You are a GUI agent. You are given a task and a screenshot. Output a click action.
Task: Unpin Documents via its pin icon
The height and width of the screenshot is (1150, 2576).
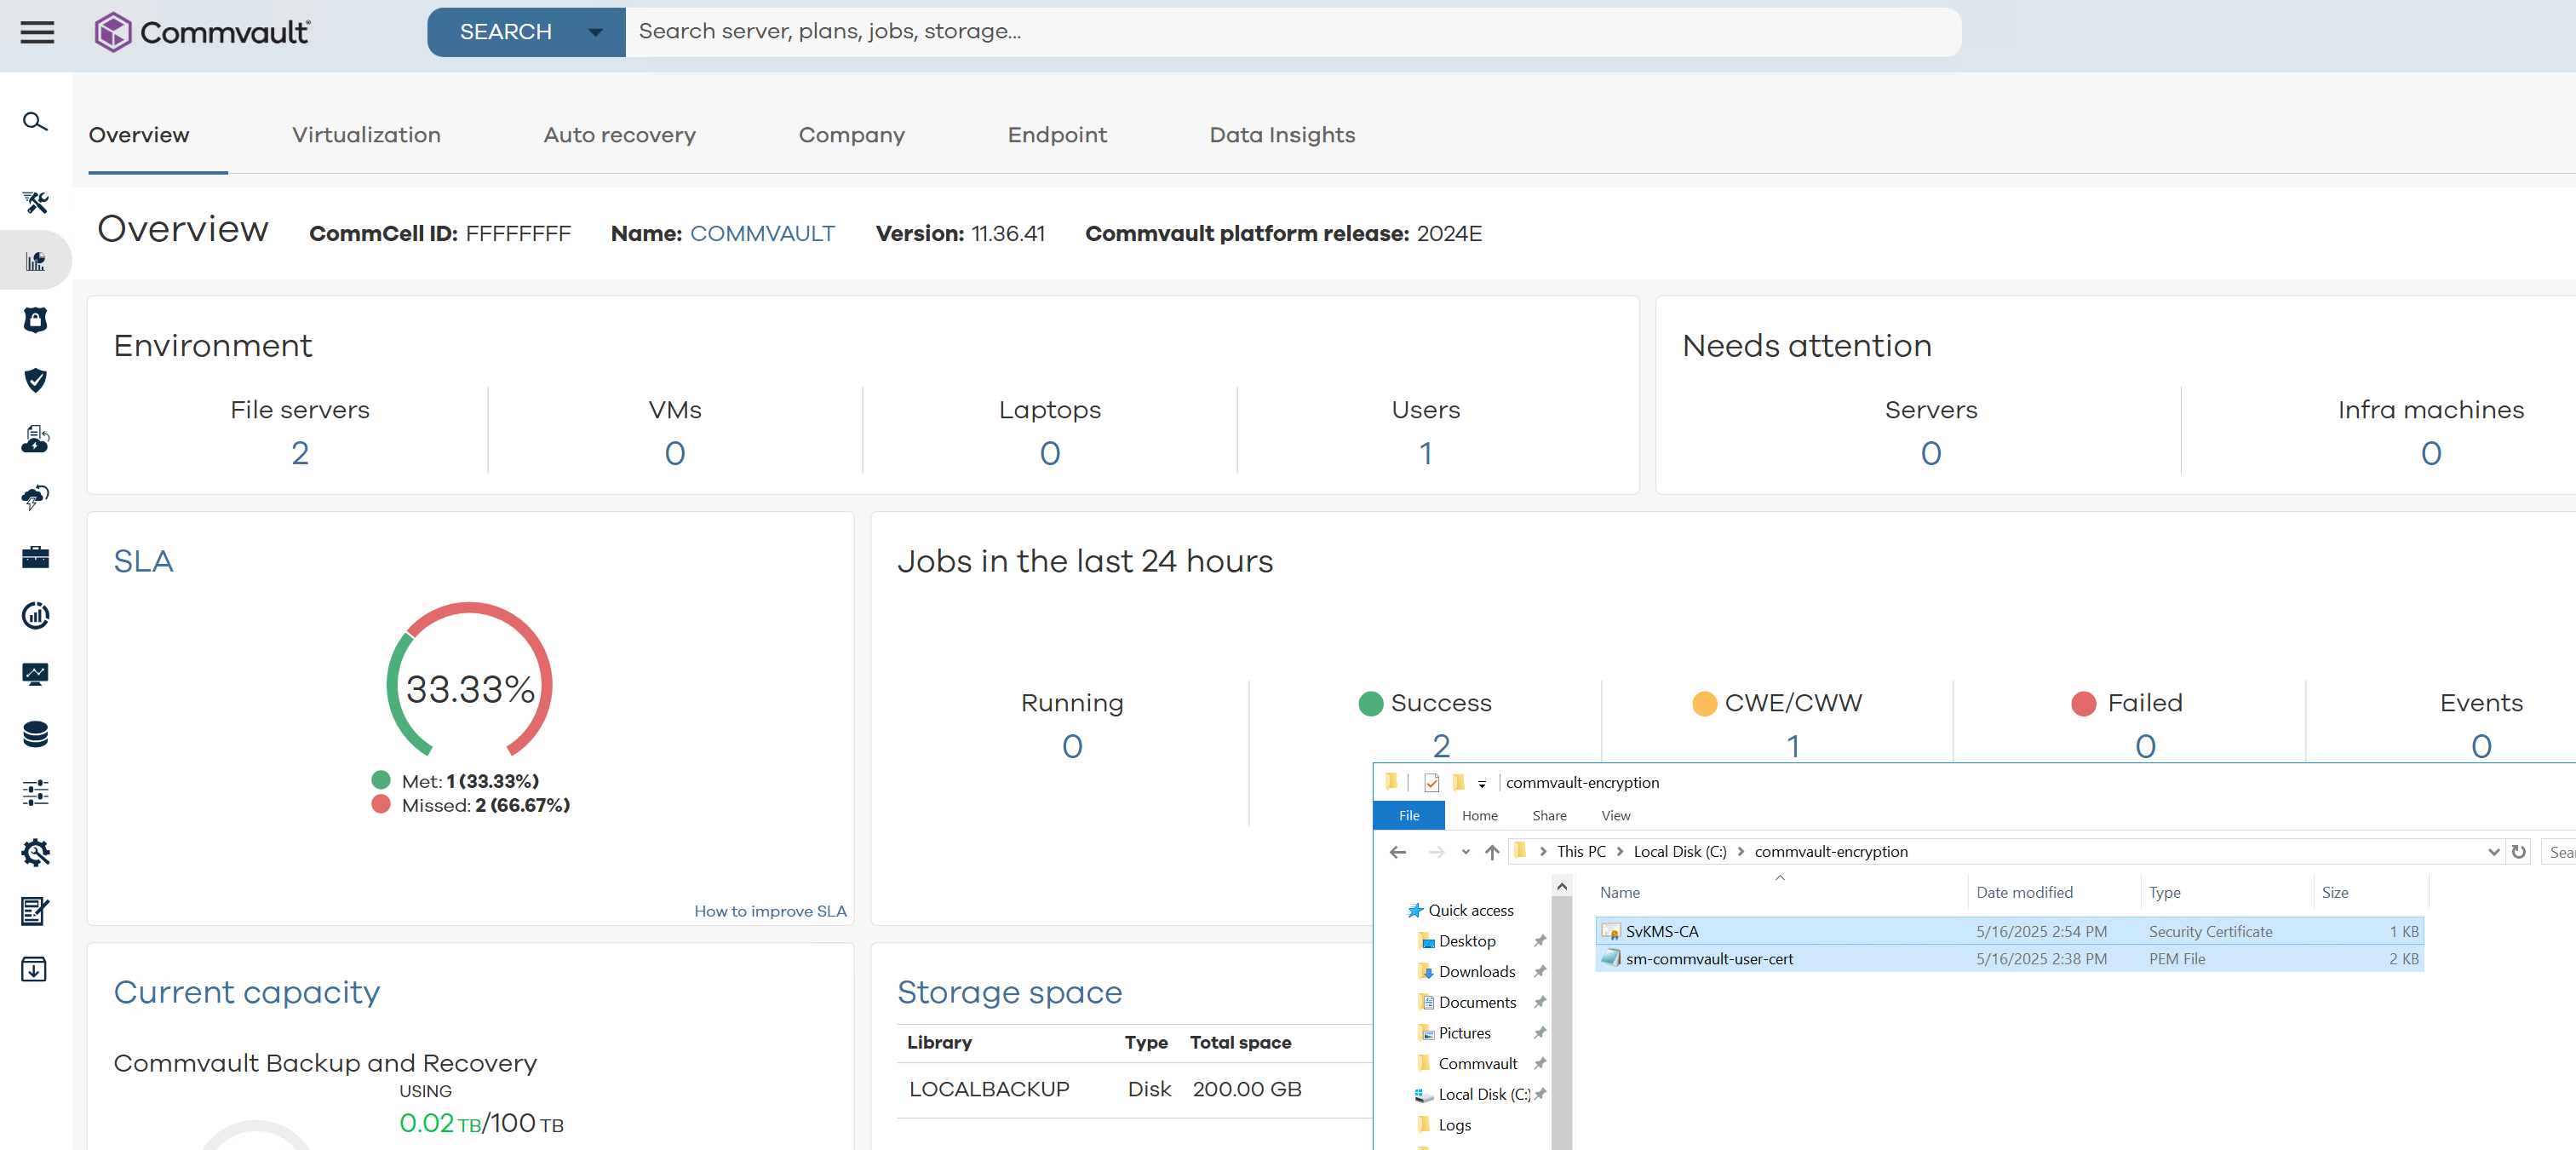point(1540,1002)
